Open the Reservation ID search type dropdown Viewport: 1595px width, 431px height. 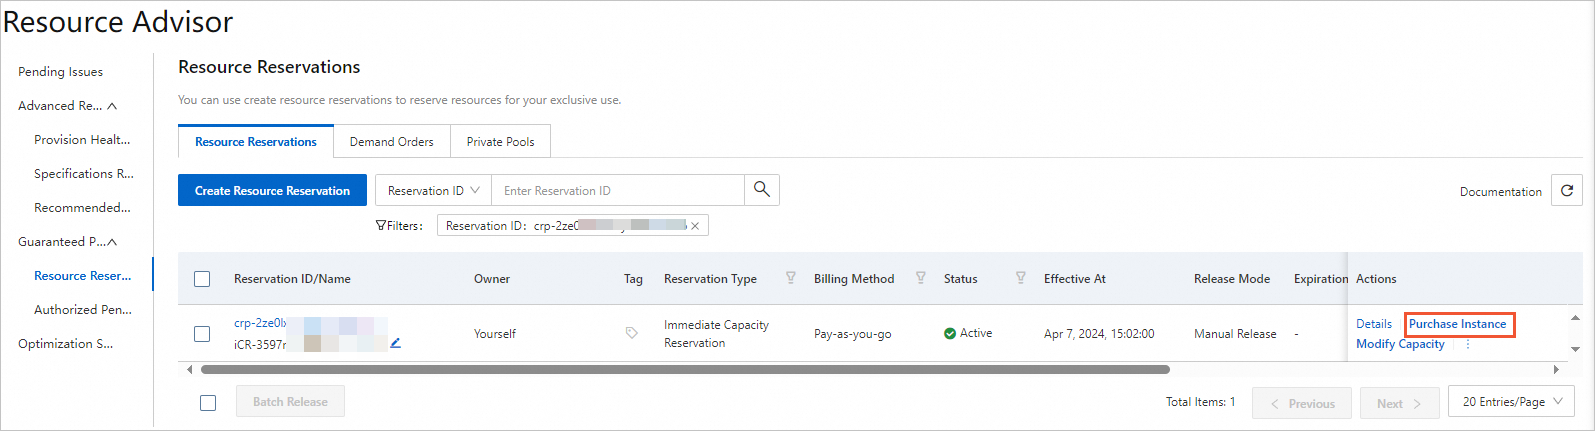pyautogui.click(x=434, y=190)
